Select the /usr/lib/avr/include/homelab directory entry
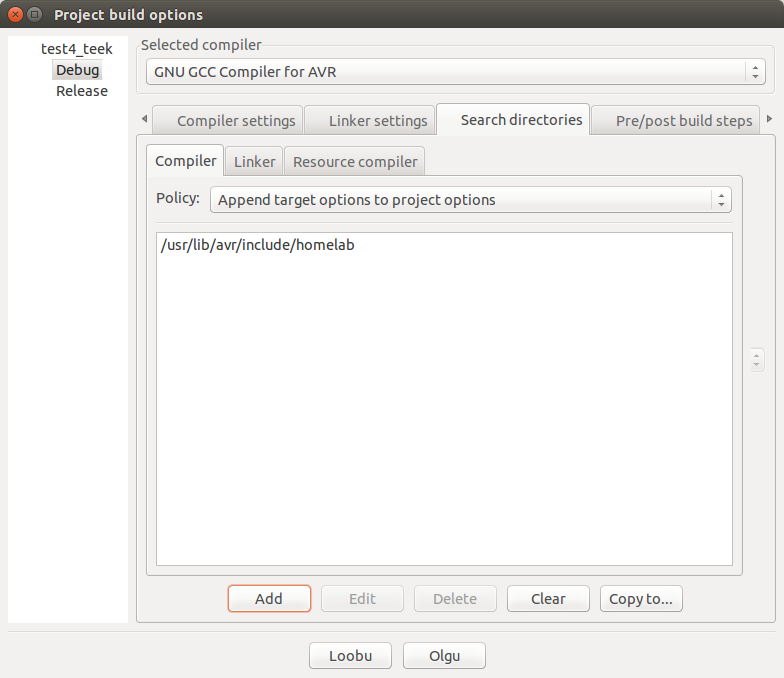The height and width of the screenshot is (678, 784). point(257,246)
